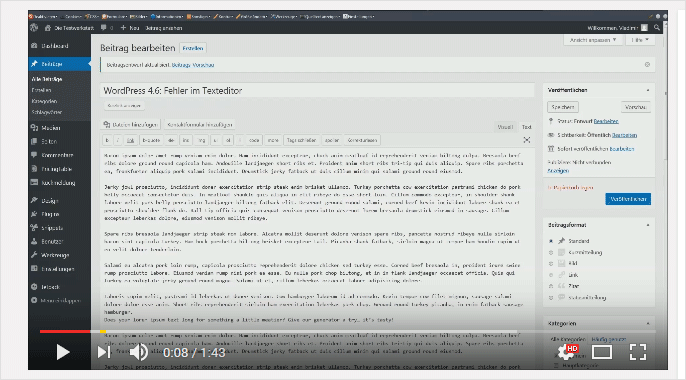Toggle distraction-free writing mode icon
Screen dimensions: 686x380
coord(527,140)
